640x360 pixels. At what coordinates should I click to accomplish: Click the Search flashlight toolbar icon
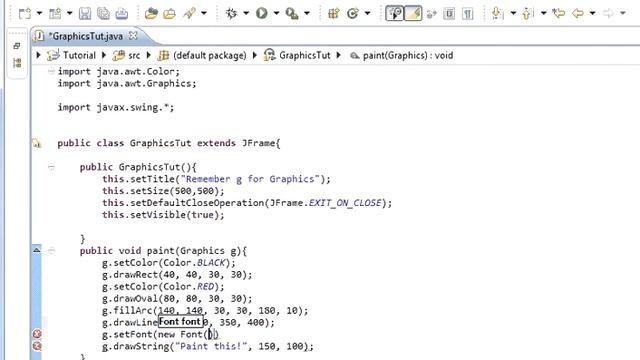coord(189,13)
